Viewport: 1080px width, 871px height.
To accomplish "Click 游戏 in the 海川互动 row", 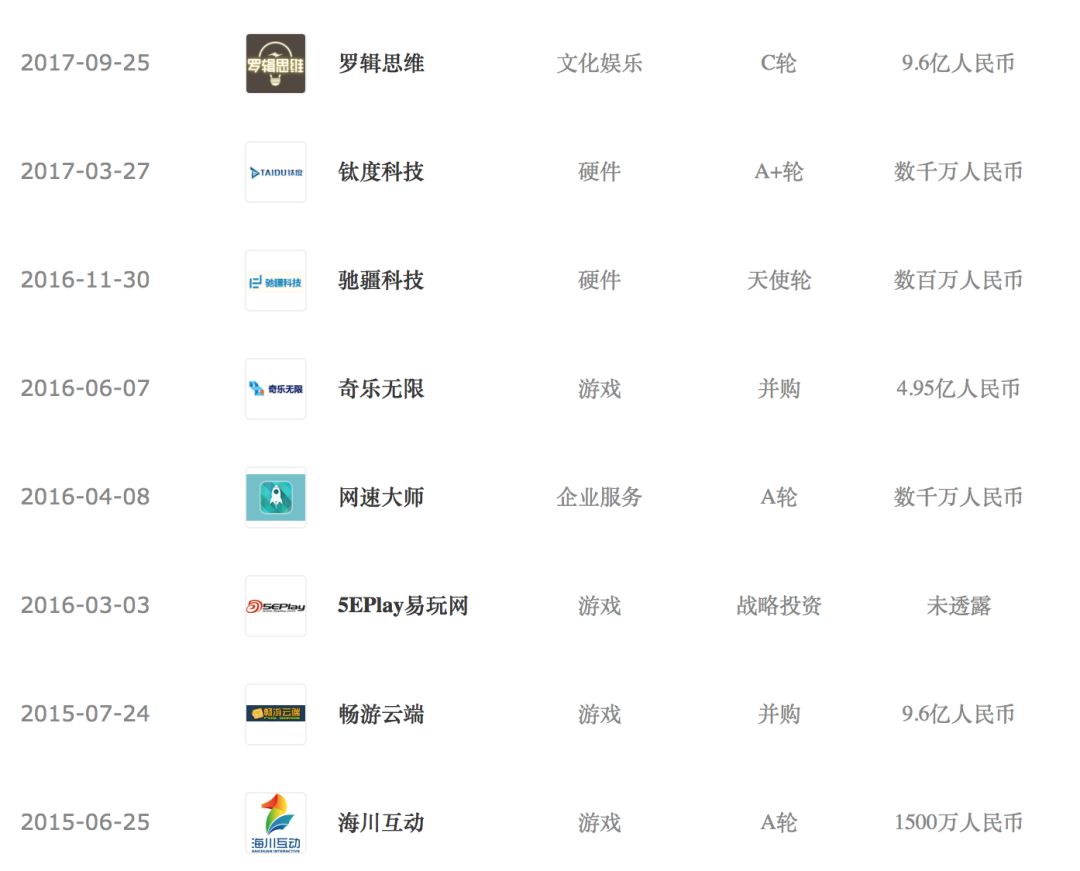I will (599, 822).
